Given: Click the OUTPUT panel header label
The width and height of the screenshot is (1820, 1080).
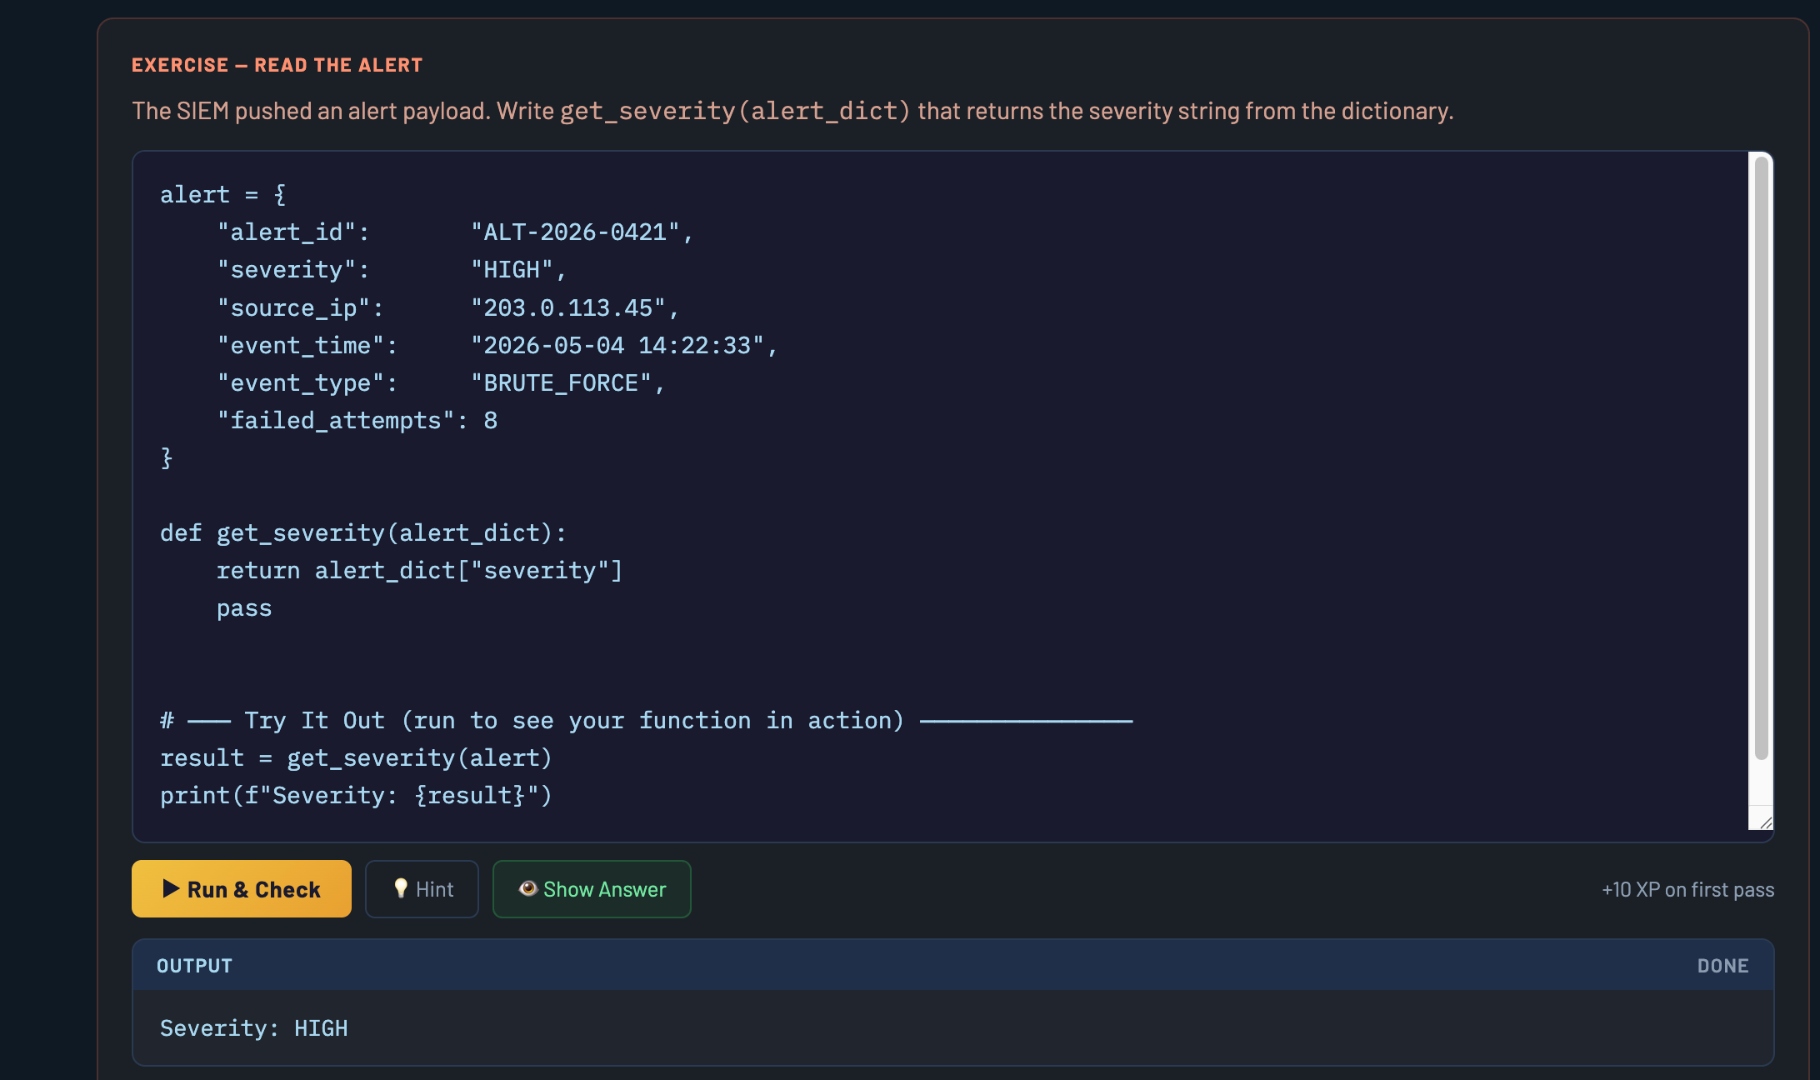Looking at the screenshot, I should point(194,966).
